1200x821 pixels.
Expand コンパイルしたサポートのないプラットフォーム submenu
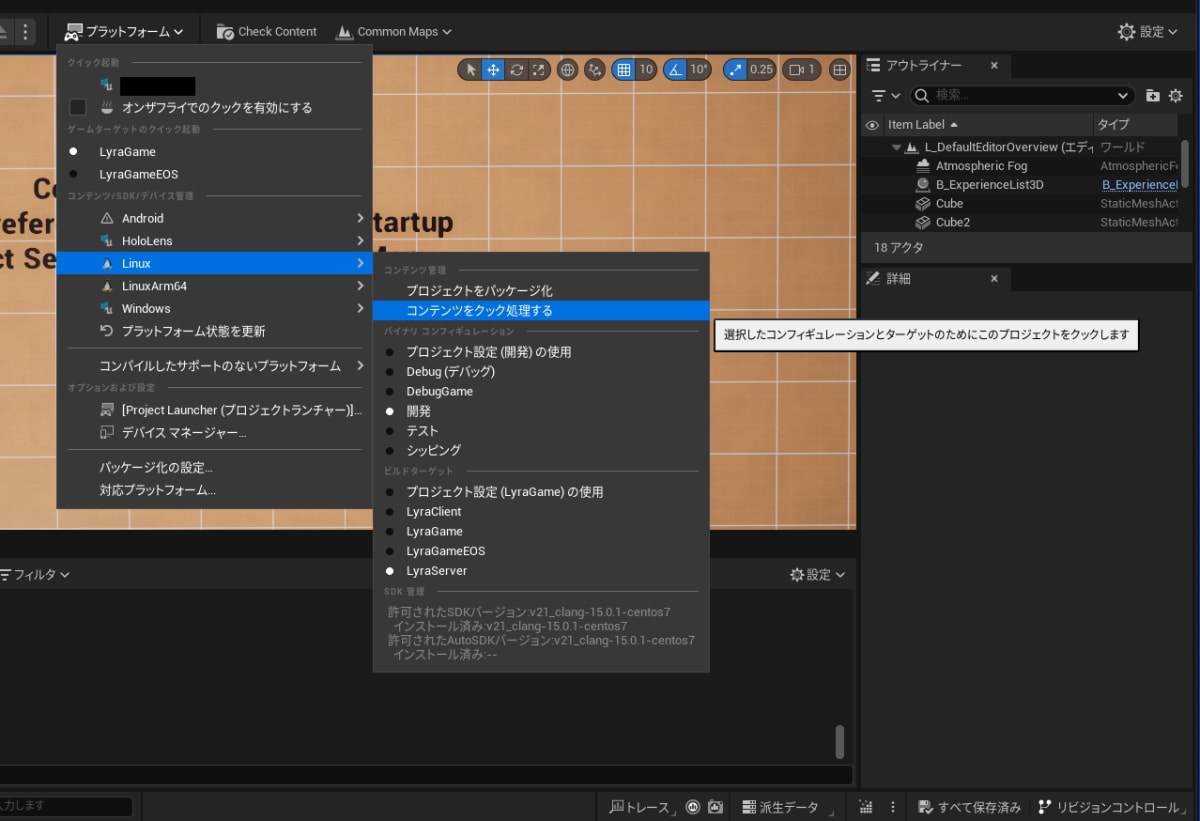coord(214,366)
